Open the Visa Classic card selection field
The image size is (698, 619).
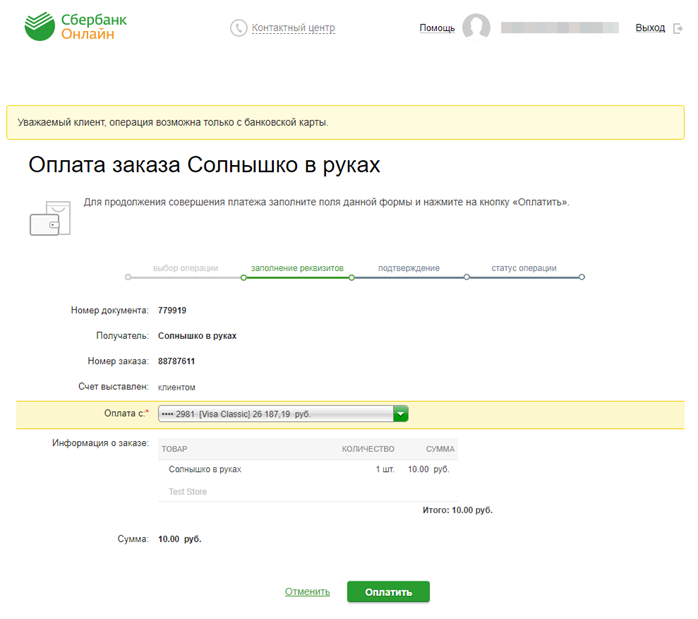tap(275, 413)
